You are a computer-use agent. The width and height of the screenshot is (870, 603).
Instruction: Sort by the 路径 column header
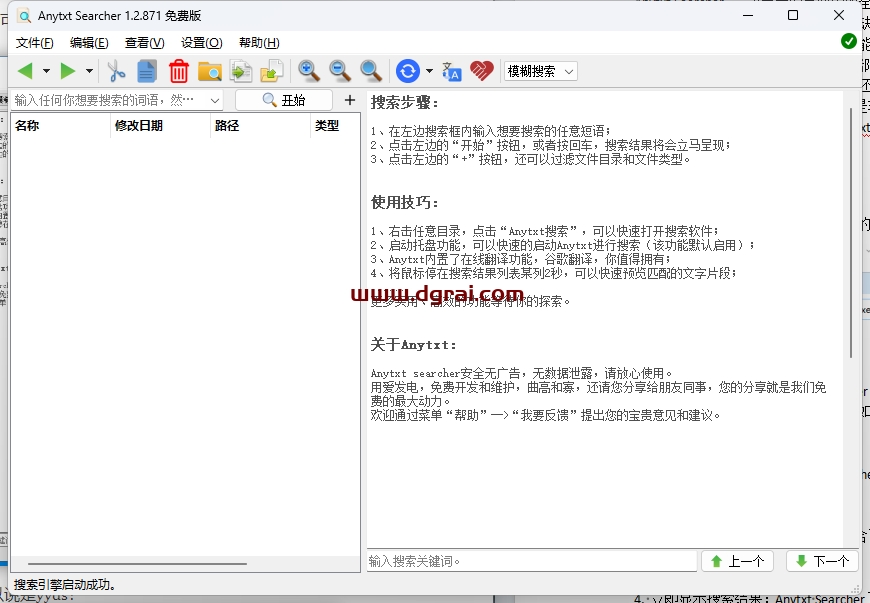point(260,126)
